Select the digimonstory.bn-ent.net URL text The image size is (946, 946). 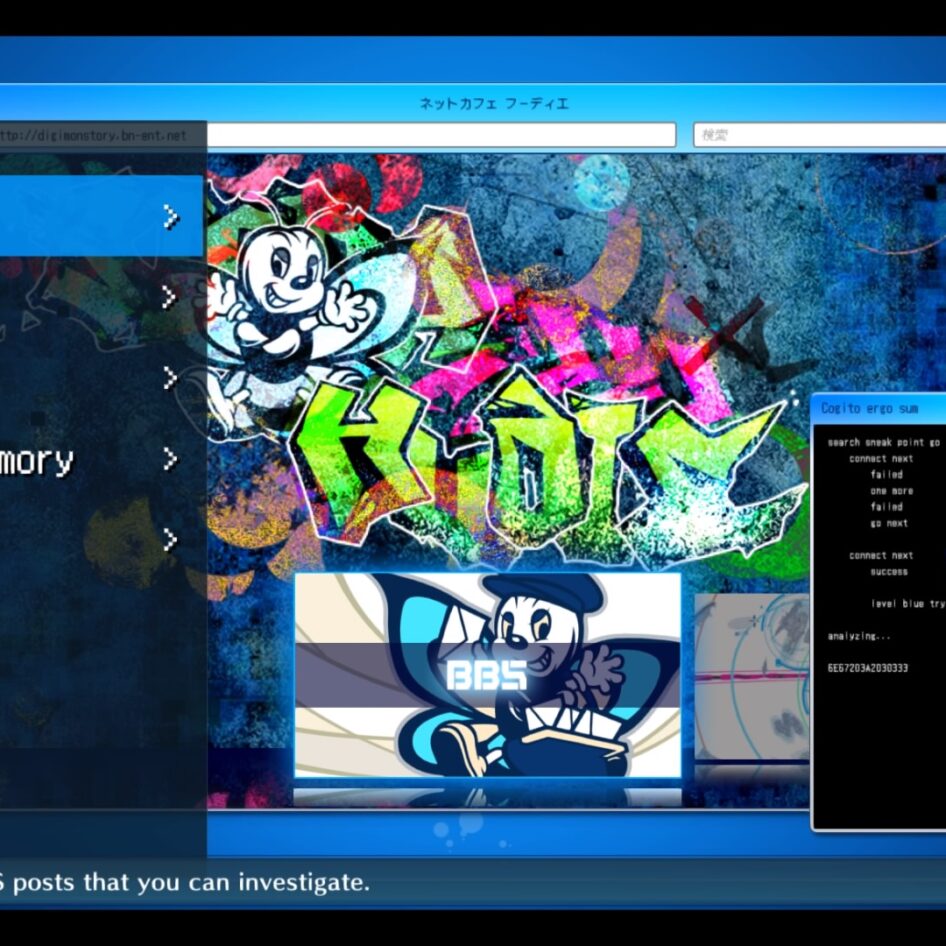point(94,135)
